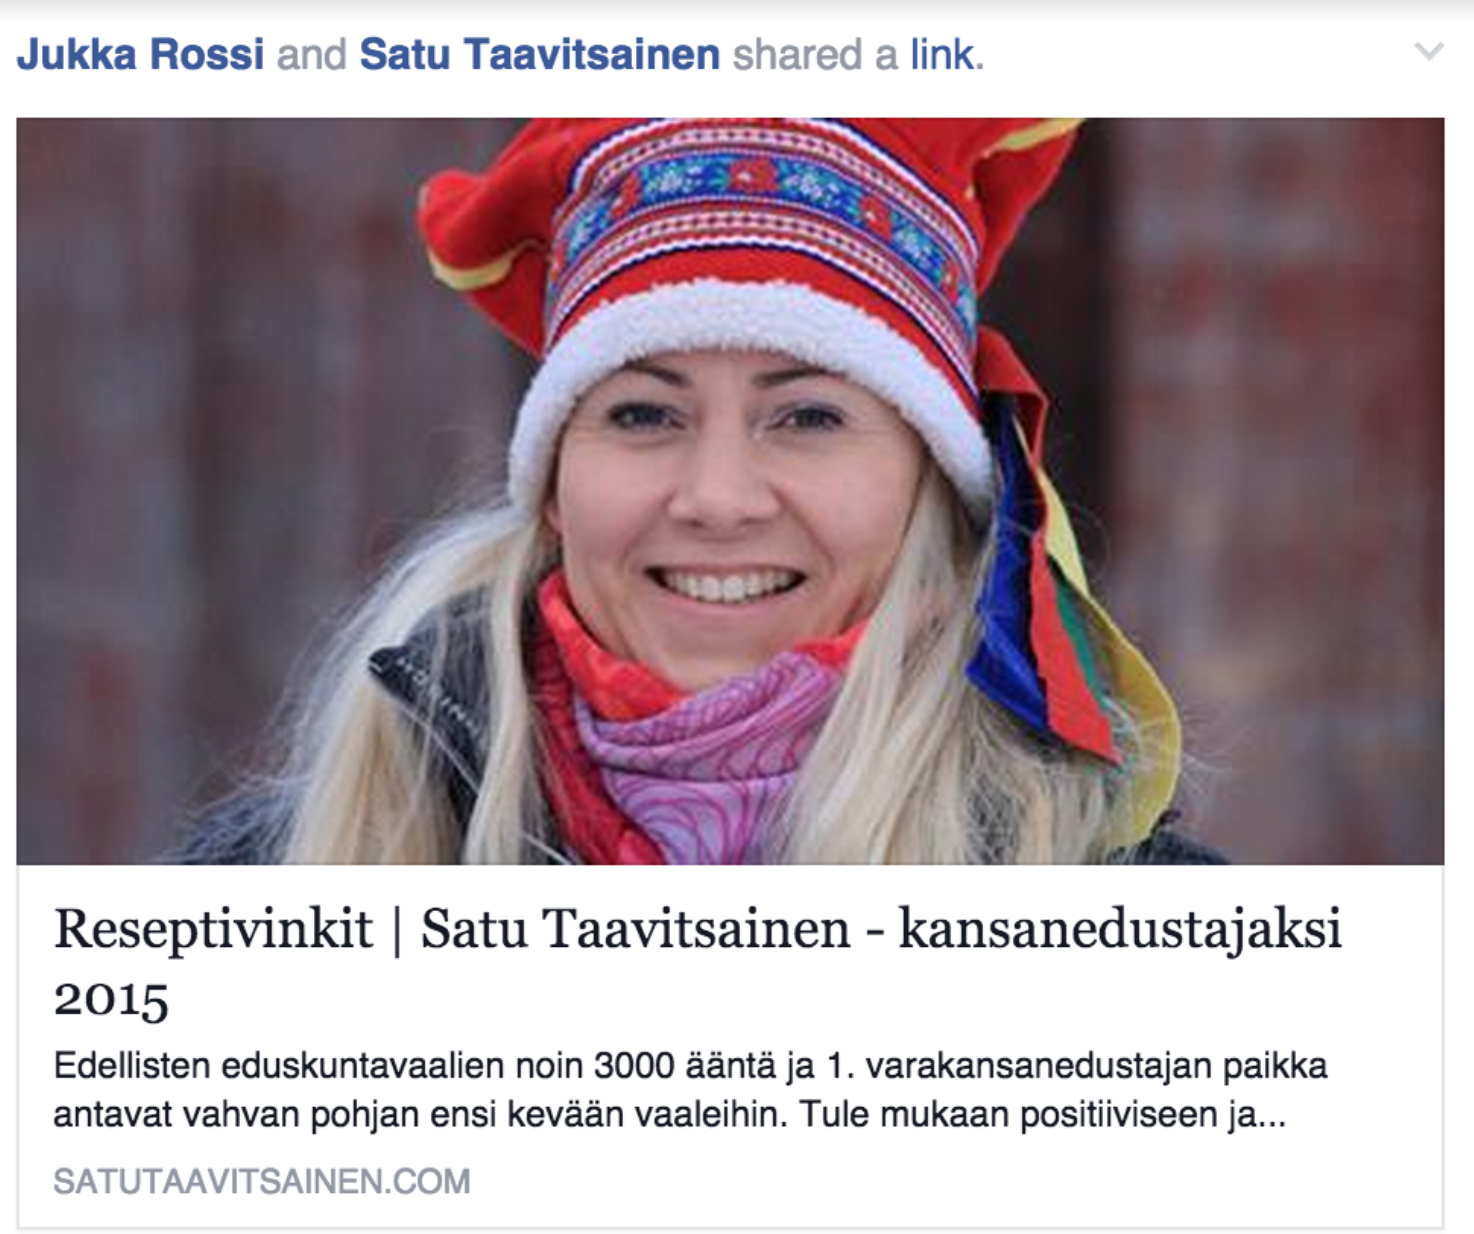Open the post options chevron menu

click(x=1429, y=51)
